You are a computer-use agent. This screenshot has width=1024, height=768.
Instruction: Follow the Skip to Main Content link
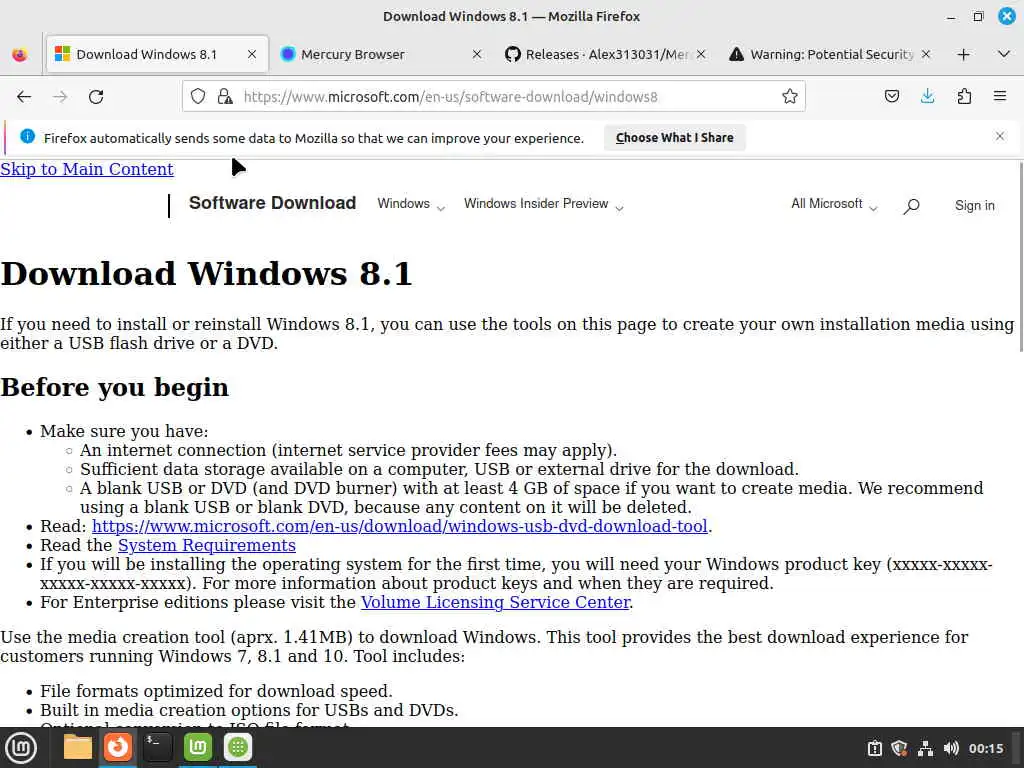[87, 169]
